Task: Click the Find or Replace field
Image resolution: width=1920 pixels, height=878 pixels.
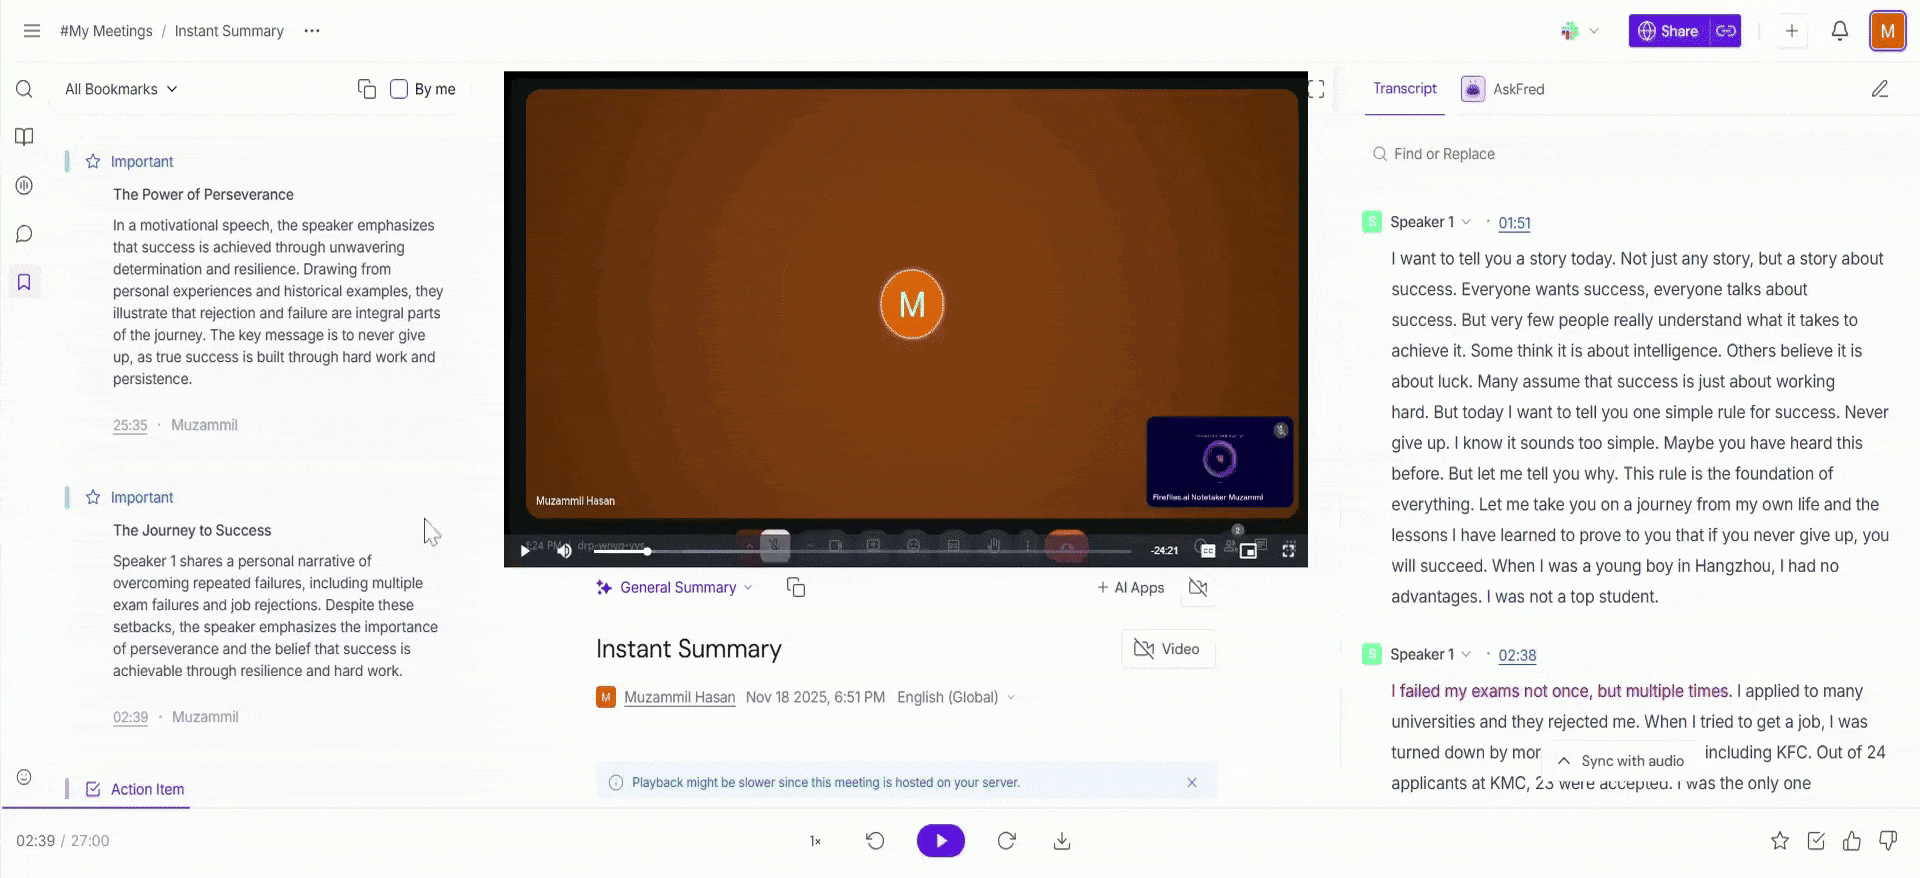Action: [1444, 154]
